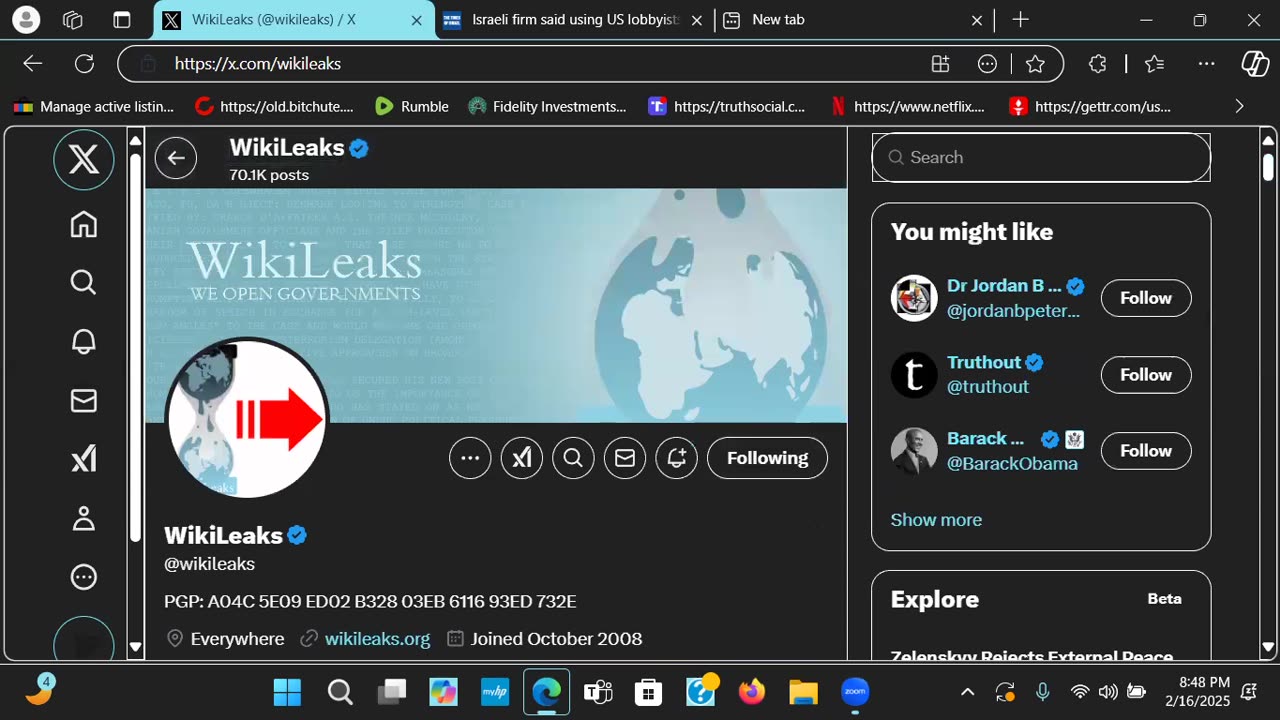This screenshot has height=720, width=1280.
Task: Open the browser profile avatar
Action: (x=26, y=20)
